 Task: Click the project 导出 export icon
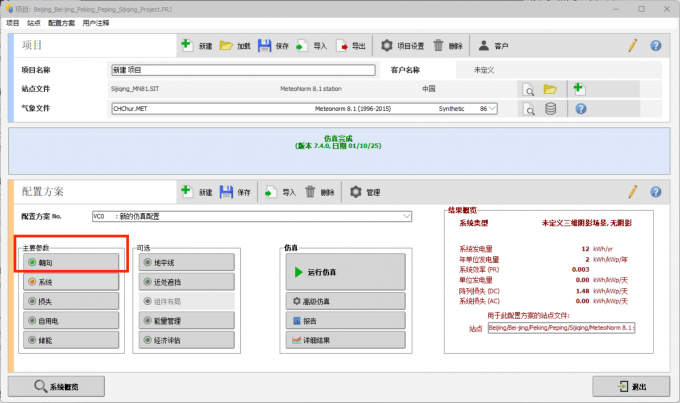[341, 46]
